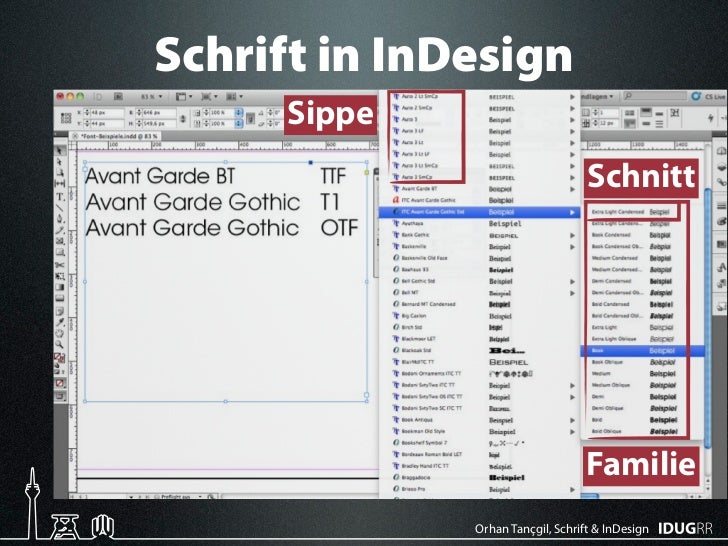Select the Rectangle Frame tool
Viewport: 728px width, 546px height.
click(x=60, y=241)
